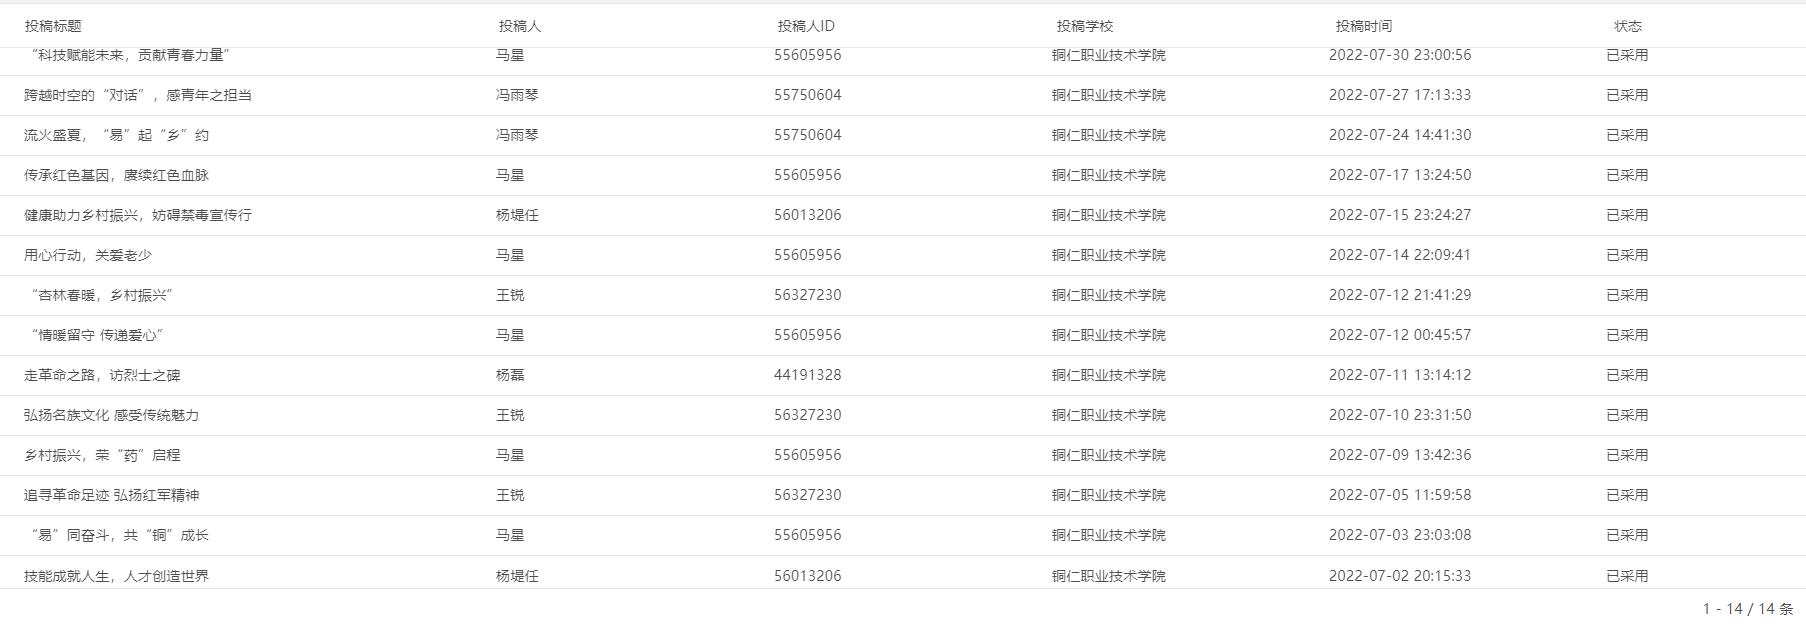Screen dimensions: 1806x625
Task: Open title 走革命之路，访烈士之碑
Action: tap(103, 375)
